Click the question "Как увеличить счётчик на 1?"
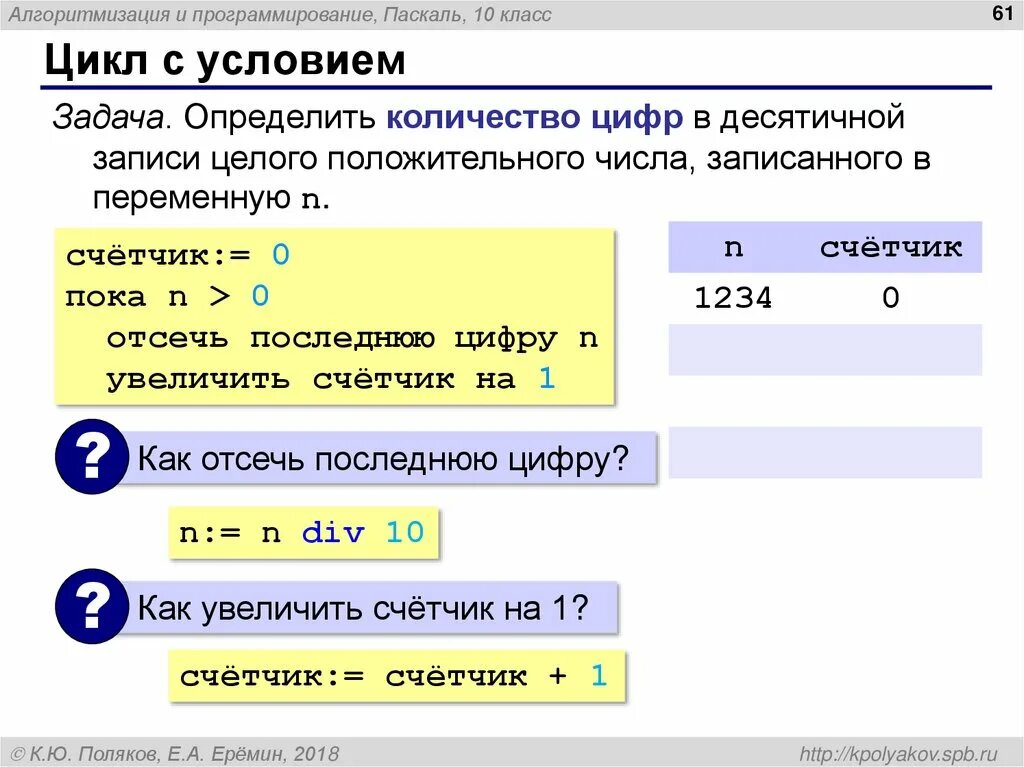Viewport: 1024px width, 767px height. [x=363, y=608]
